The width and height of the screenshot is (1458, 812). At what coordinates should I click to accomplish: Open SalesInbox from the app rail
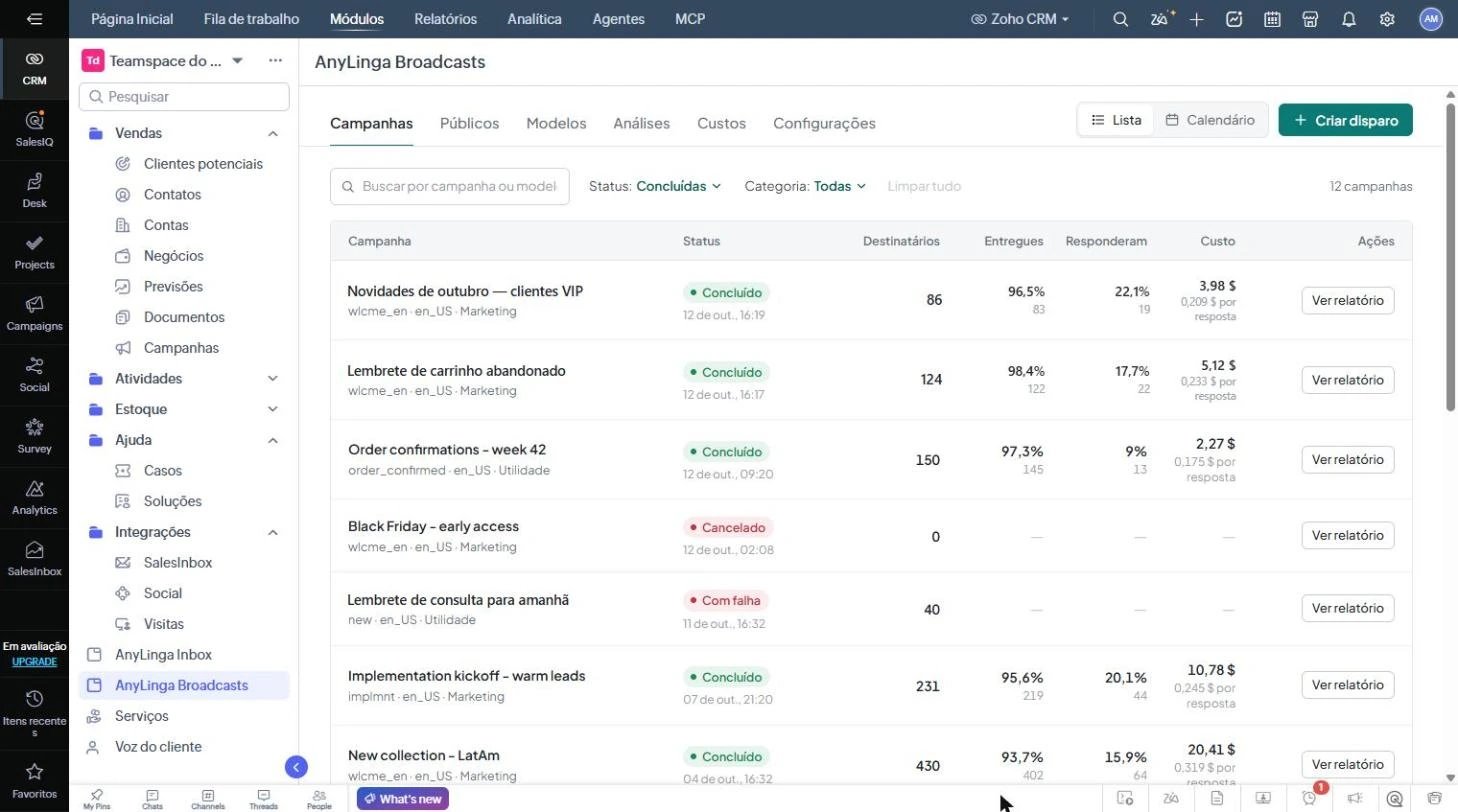click(34, 559)
